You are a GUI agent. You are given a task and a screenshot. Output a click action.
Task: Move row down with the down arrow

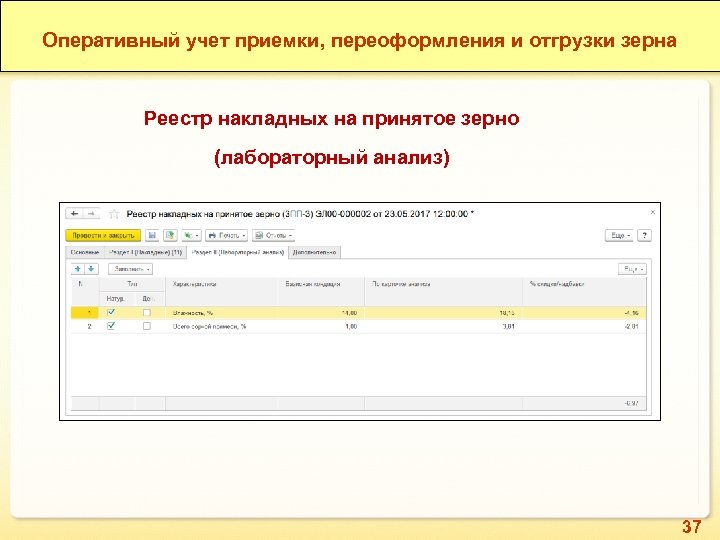(91, 269)
